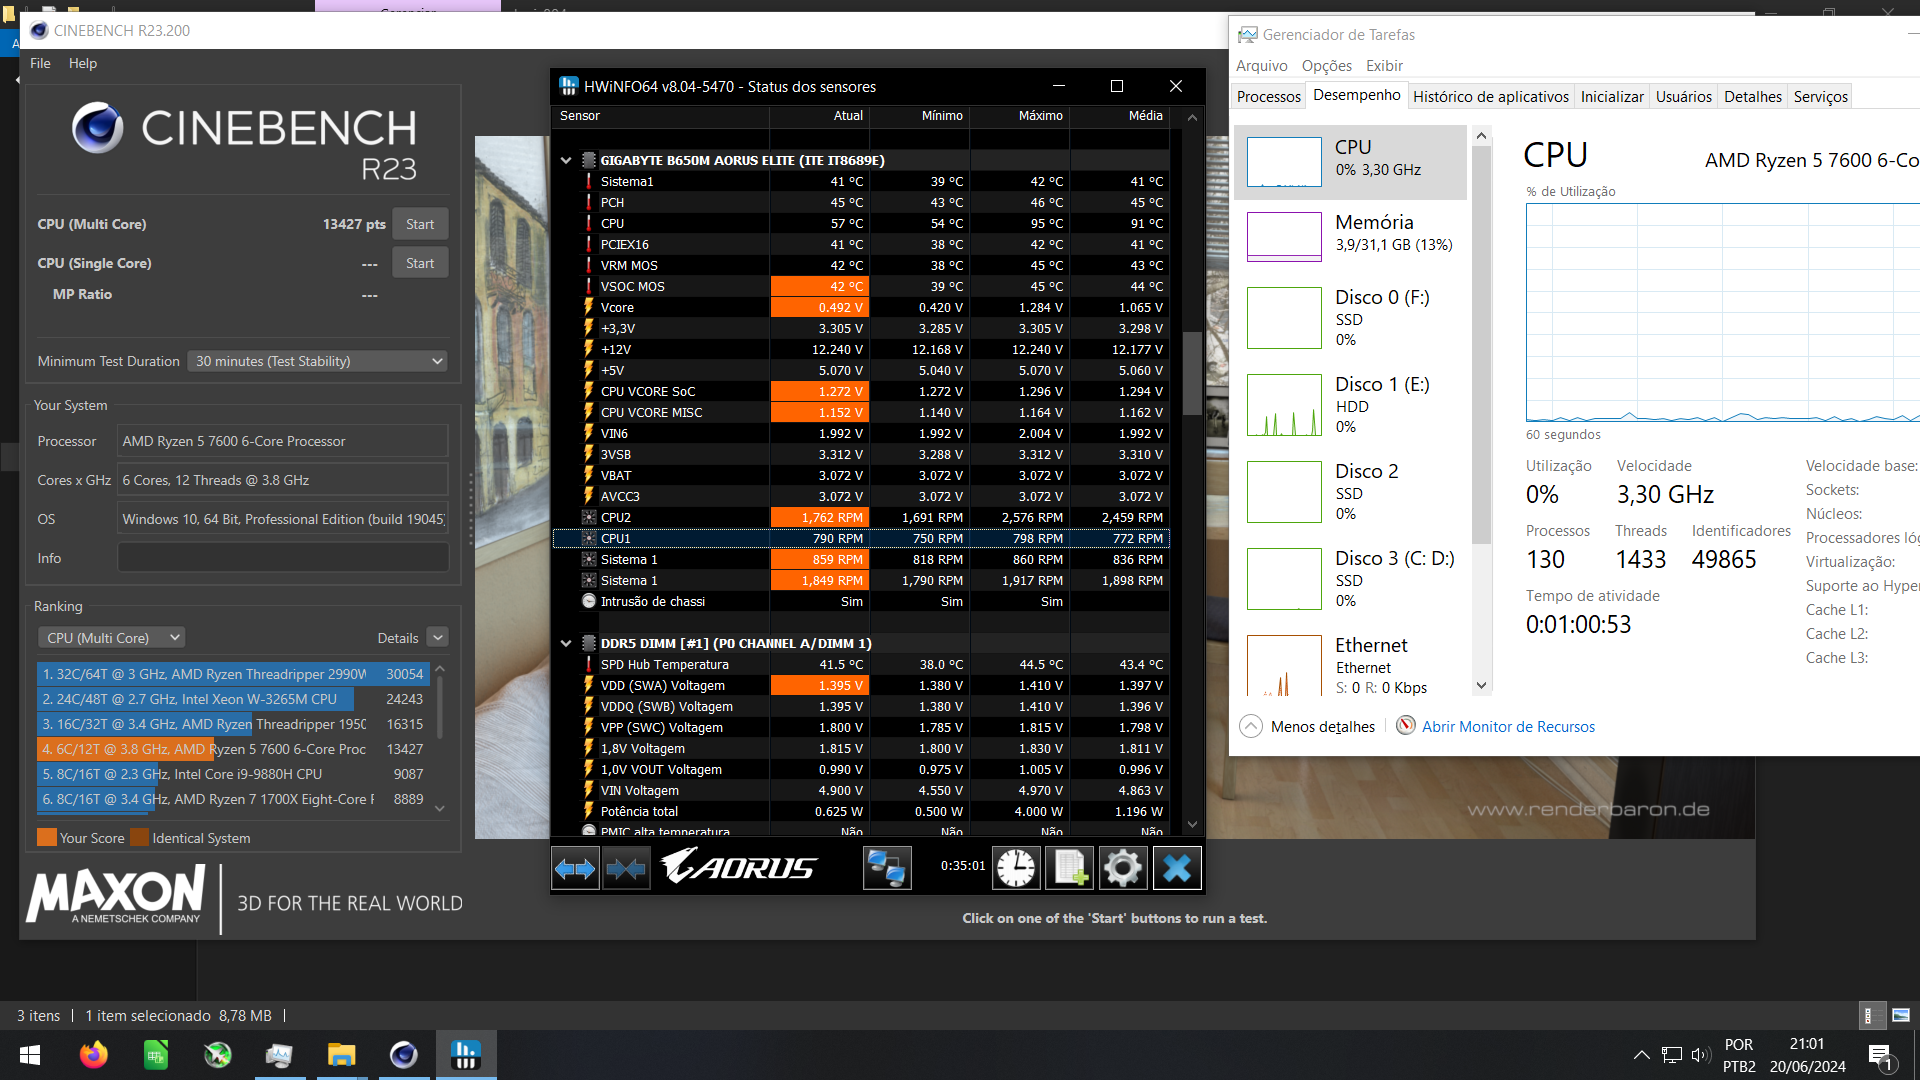Select the CPU1 fan sensor row
The width and height of the screenshot is (1920, 1080).
click(860, 538)
